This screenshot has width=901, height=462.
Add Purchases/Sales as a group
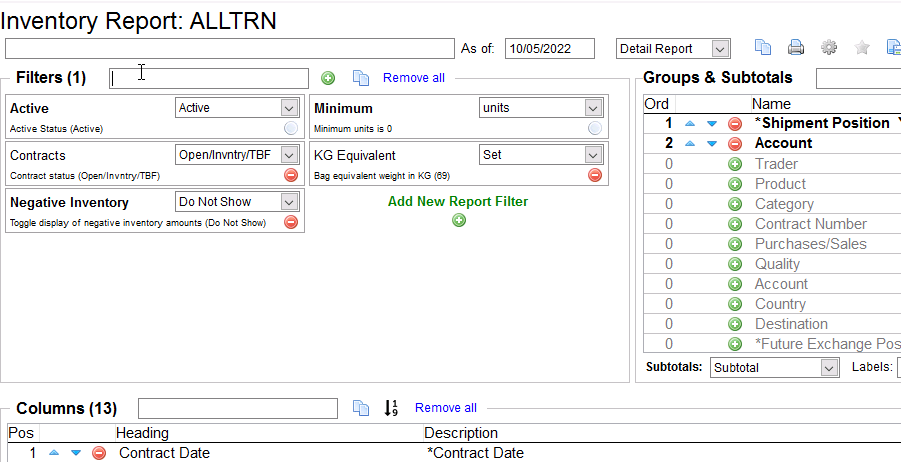[734, 244]
